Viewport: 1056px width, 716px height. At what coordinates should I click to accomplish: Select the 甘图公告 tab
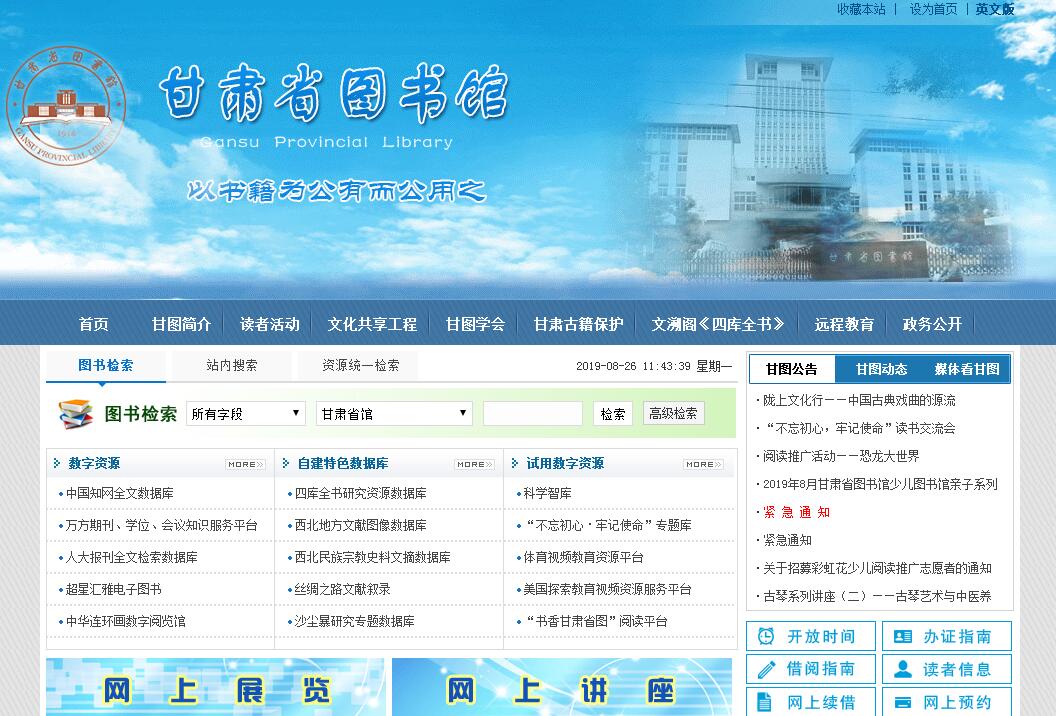792,369
